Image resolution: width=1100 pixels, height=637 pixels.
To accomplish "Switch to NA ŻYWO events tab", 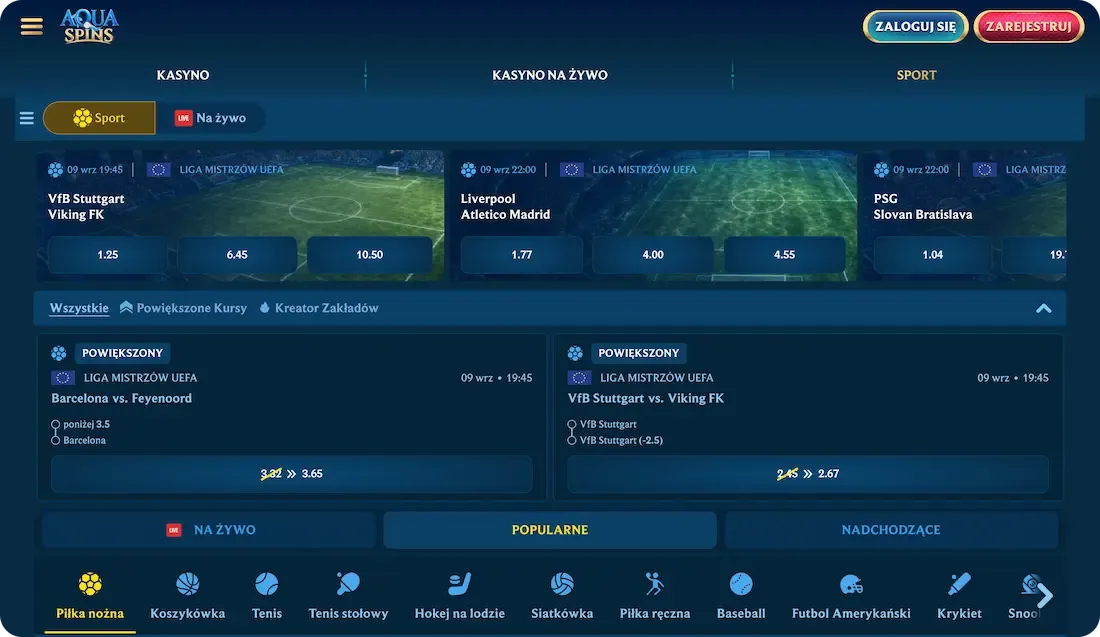I will [x=209, y=530].
